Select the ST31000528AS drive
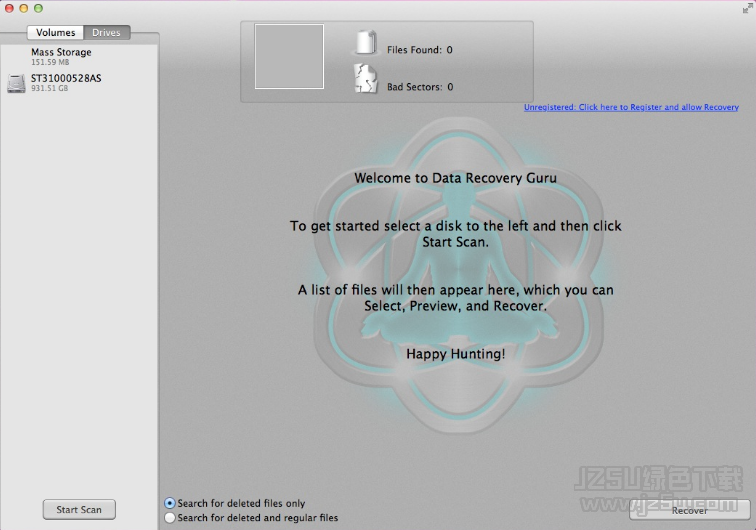Screen dimensions: 756x530 (x=79, y=82)
